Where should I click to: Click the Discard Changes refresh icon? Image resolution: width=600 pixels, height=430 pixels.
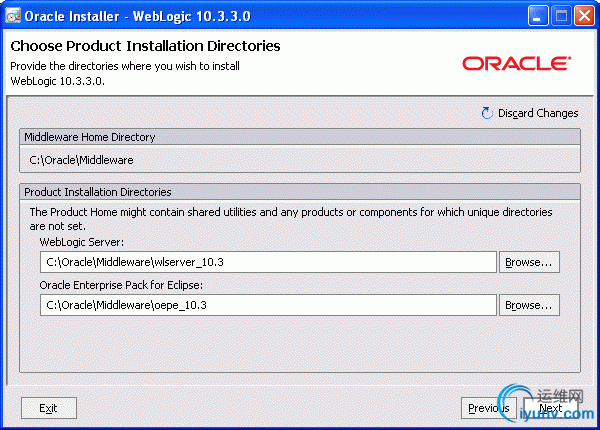[487, 113]
